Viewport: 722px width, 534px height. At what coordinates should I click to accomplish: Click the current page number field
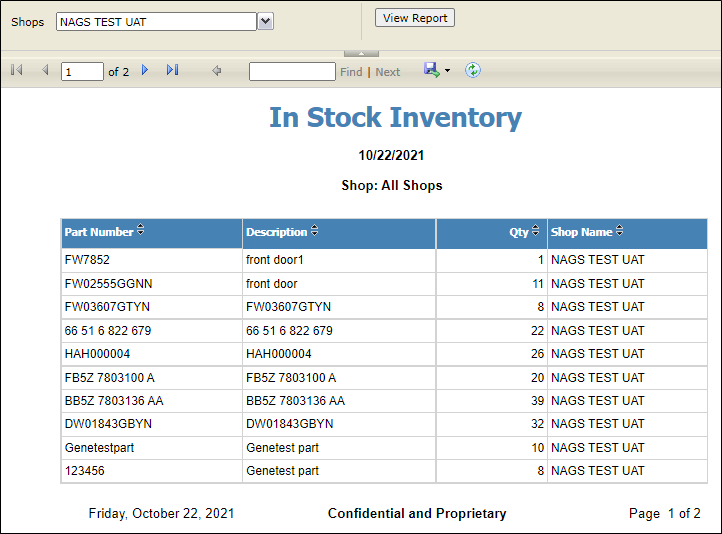[82, 71]
